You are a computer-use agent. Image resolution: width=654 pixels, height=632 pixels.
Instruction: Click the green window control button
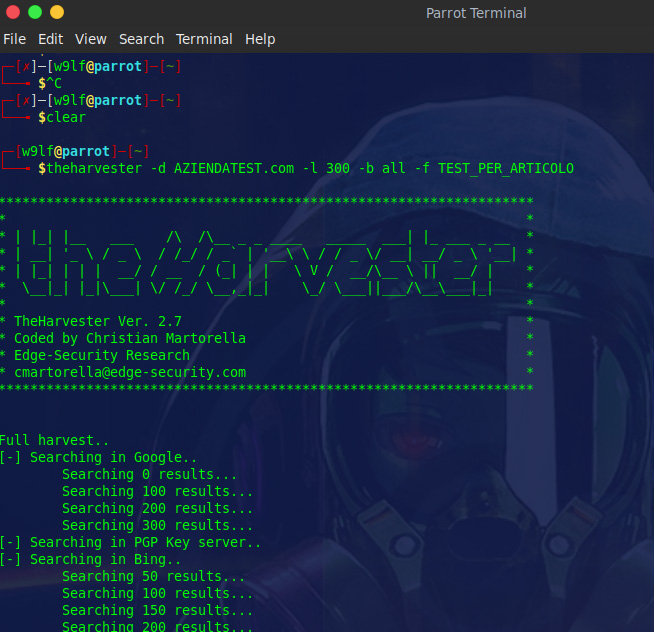[x=35, y=12]
